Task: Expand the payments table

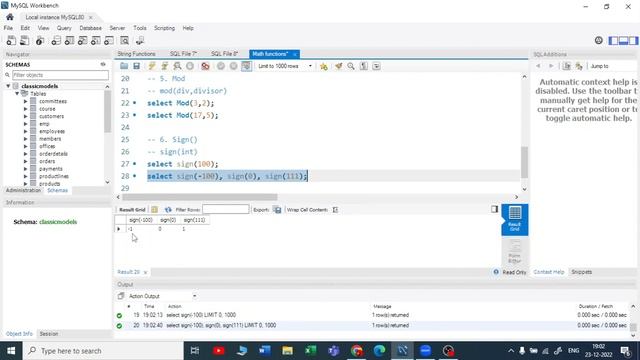Action: pos(25,169)
